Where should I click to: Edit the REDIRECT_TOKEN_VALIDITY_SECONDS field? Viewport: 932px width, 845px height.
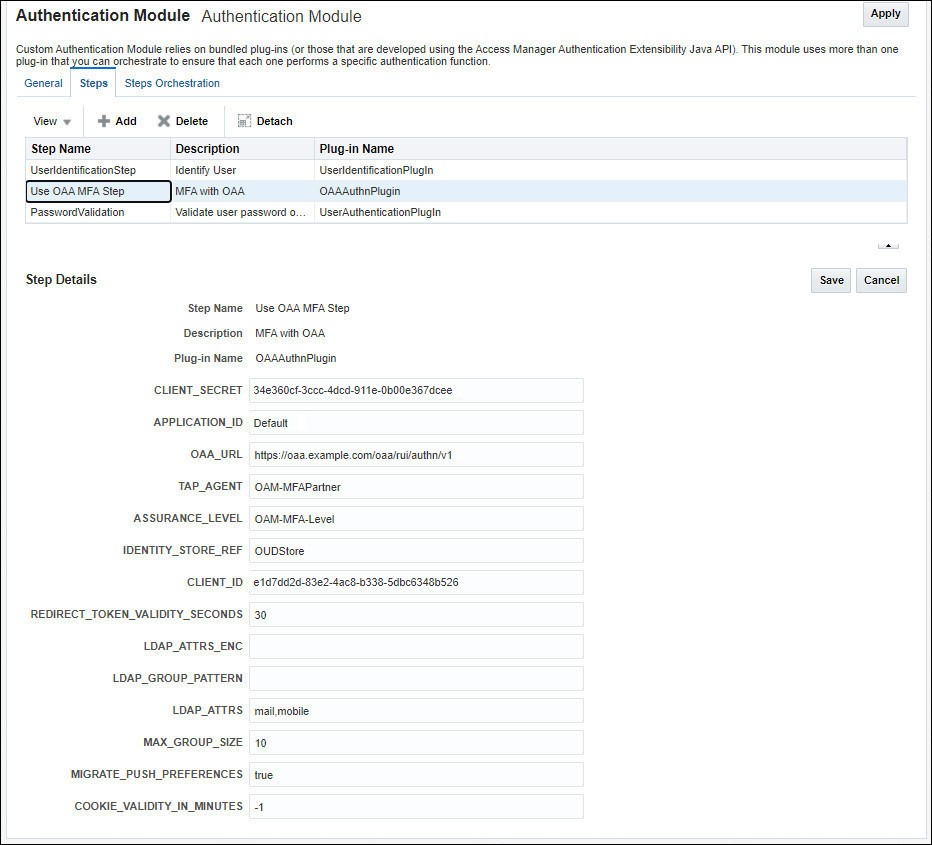[416, 614]
